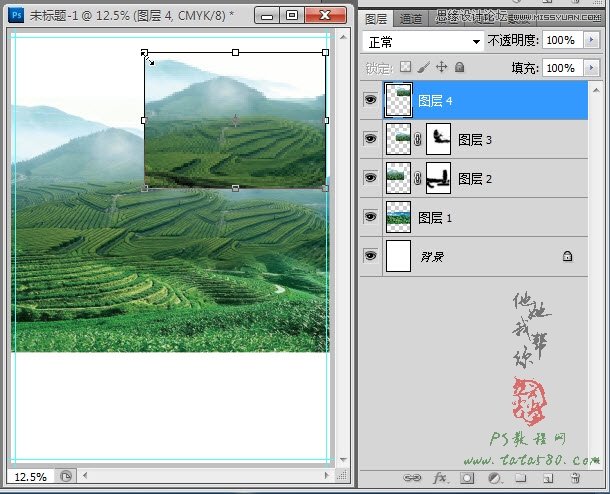Click the Photoshop Ps icon in title bar

point(16,15)
